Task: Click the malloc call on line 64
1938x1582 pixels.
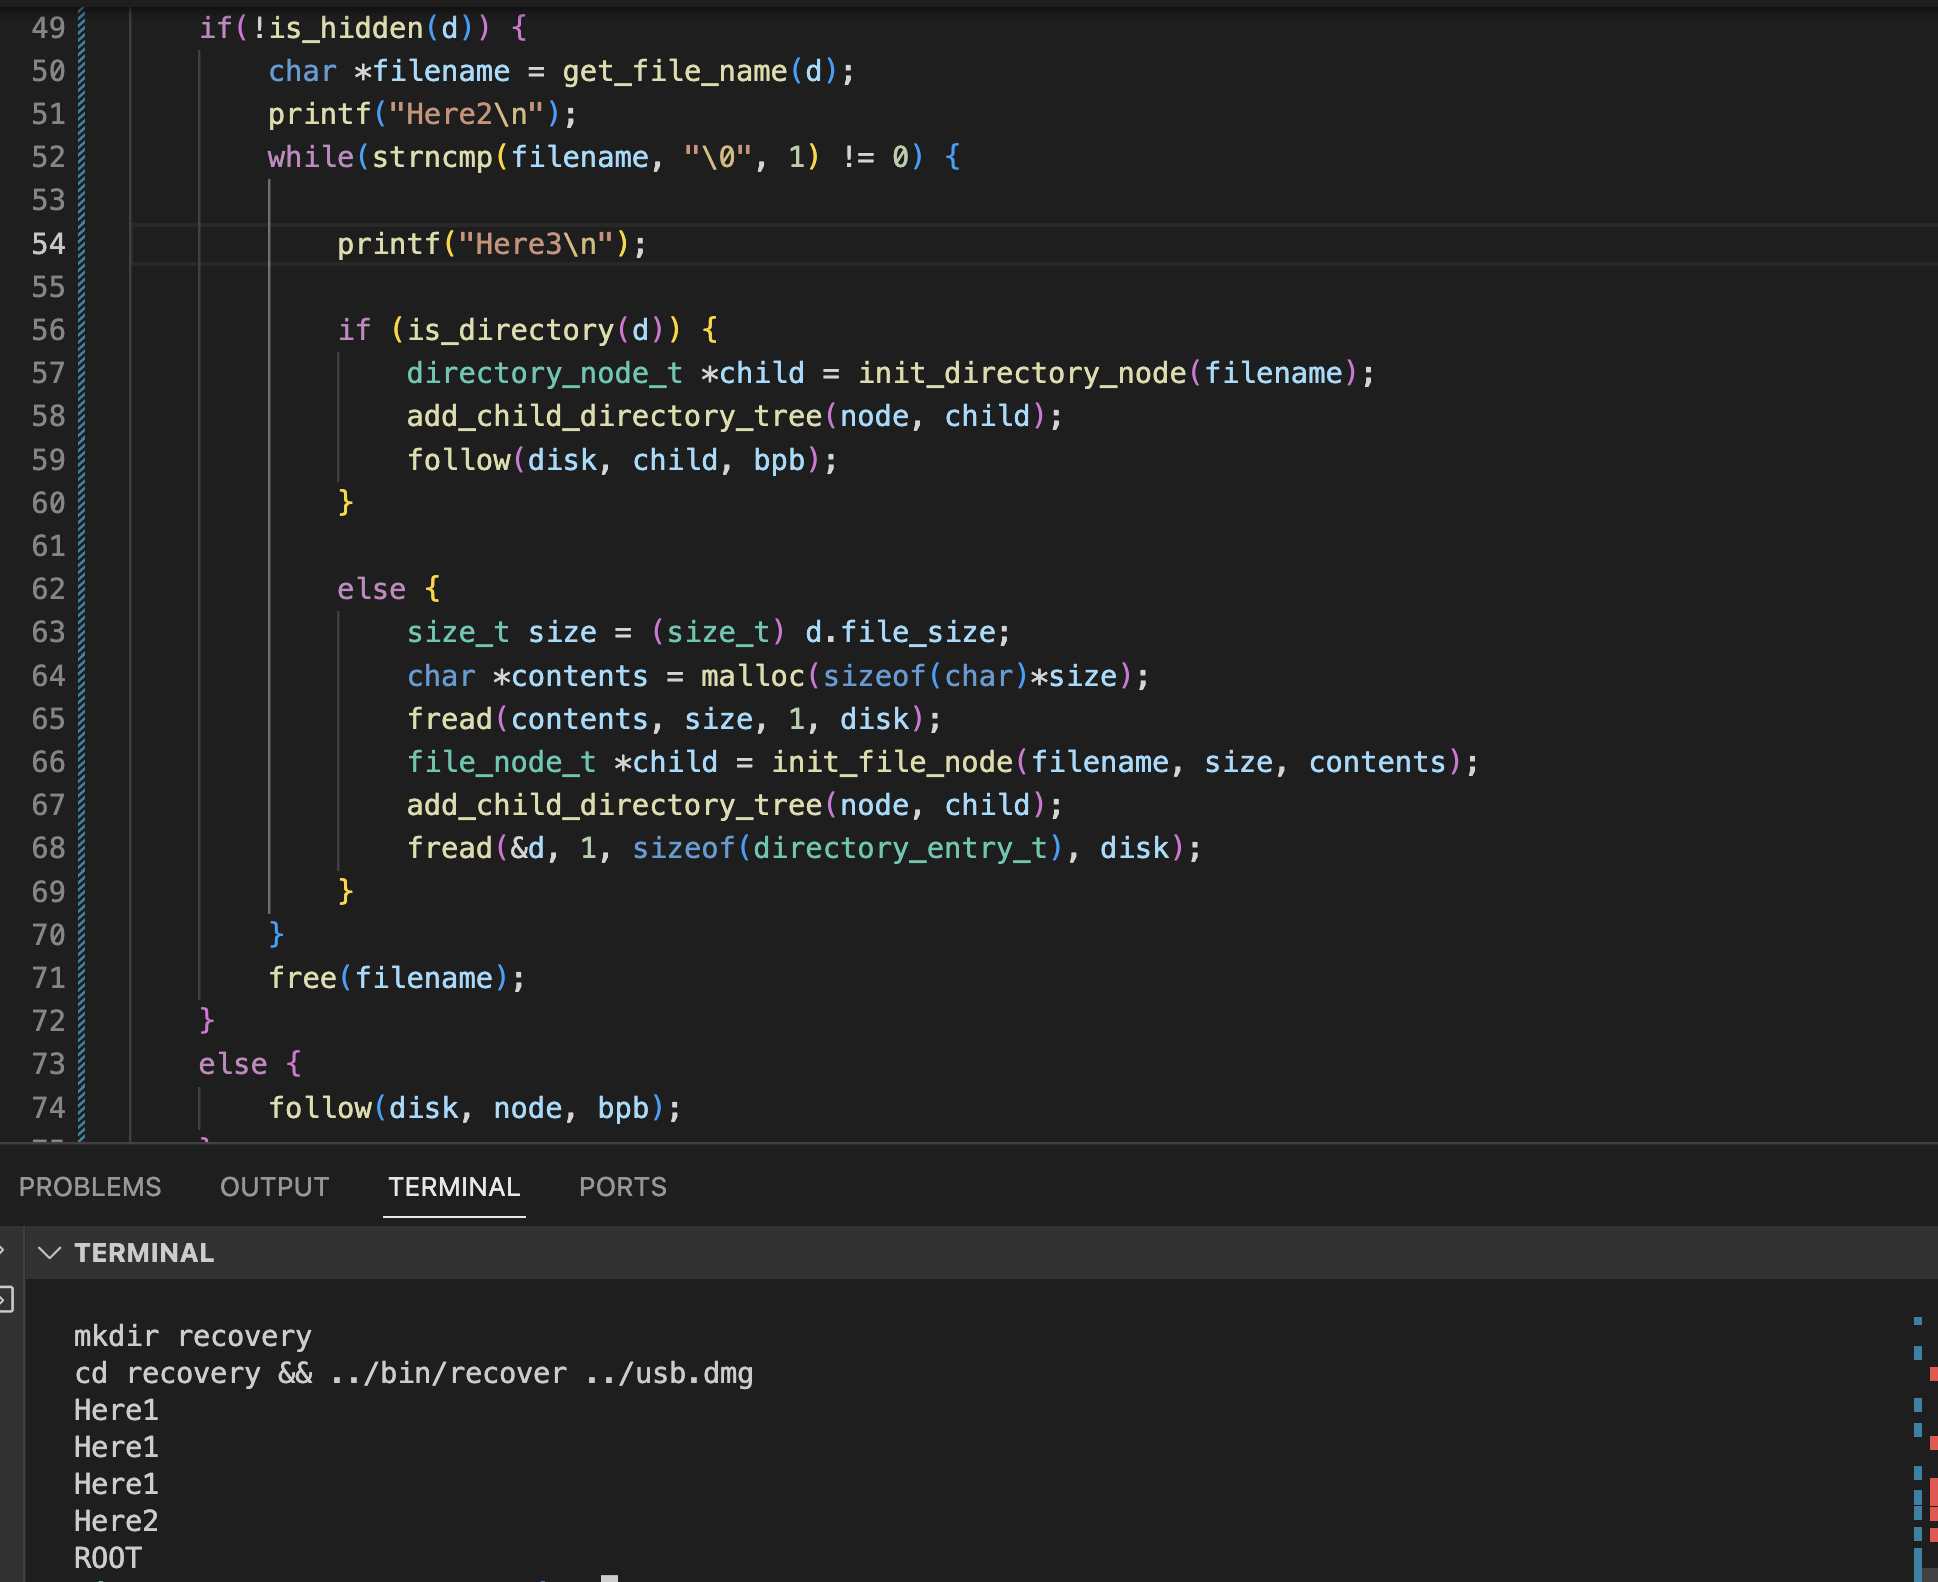Action: pos(752,676)
